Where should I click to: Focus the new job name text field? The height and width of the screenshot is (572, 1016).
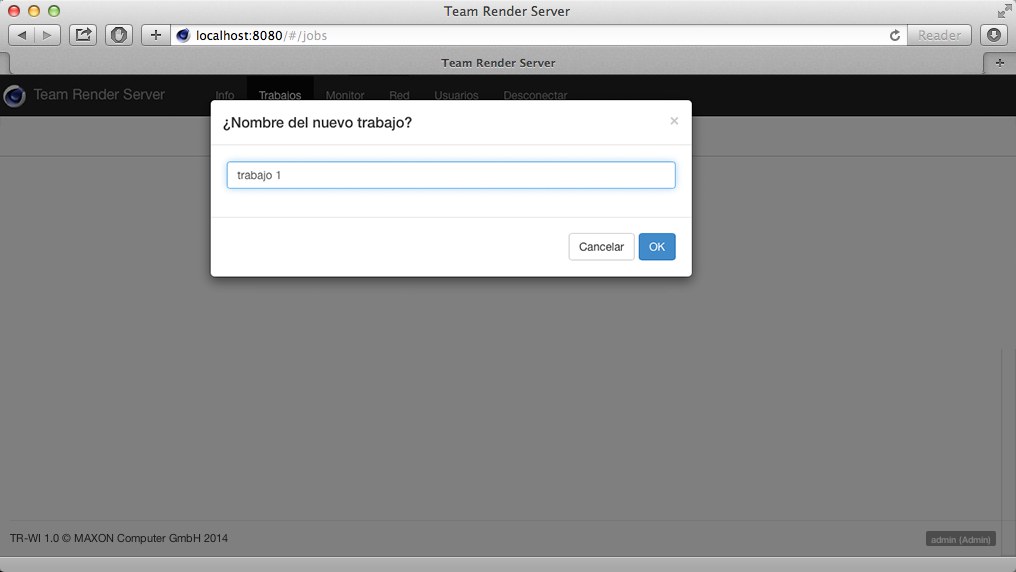[x=451, y=175]
